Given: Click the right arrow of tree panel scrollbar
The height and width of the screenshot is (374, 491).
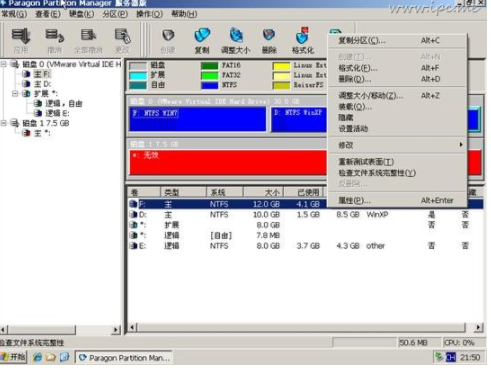Looking at the screenshot, I should [116, 330].
